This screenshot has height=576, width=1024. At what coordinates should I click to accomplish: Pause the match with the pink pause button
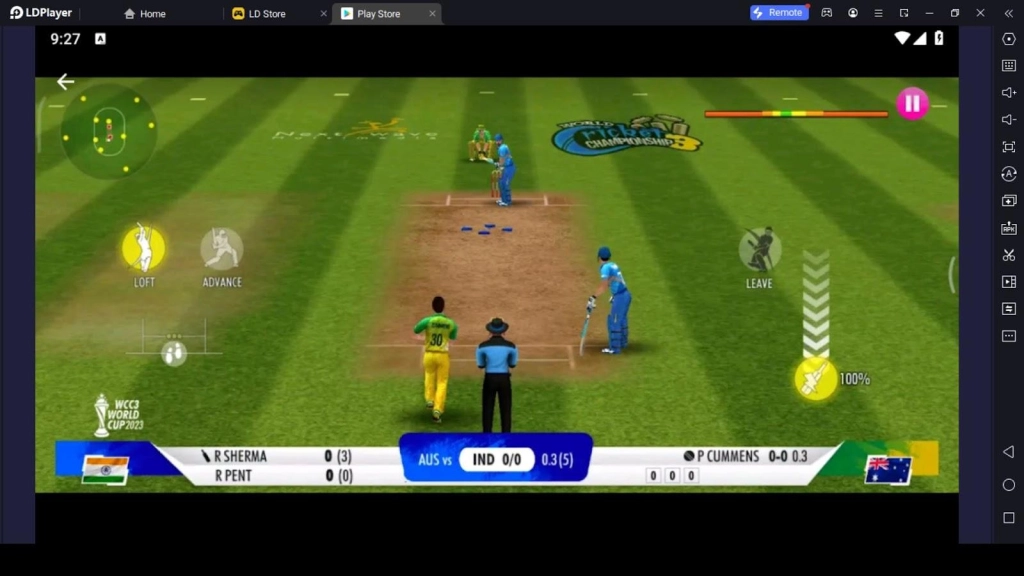[912, 103]
